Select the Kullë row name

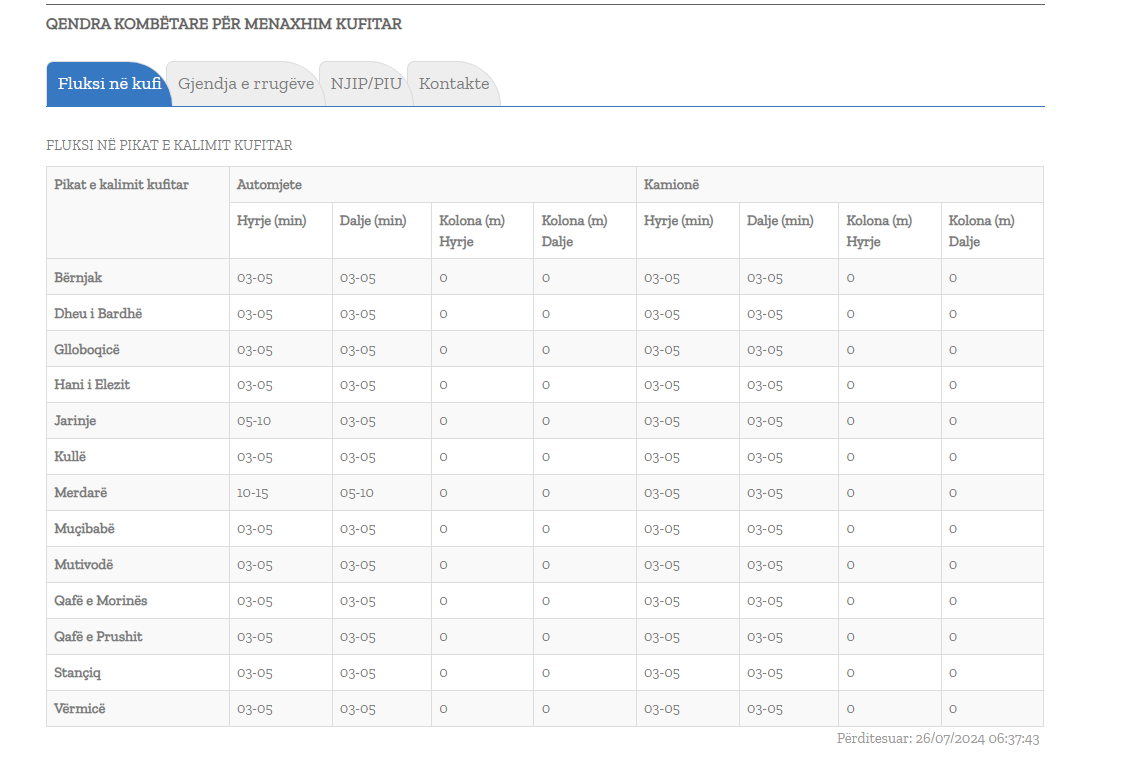click(70, 457)
